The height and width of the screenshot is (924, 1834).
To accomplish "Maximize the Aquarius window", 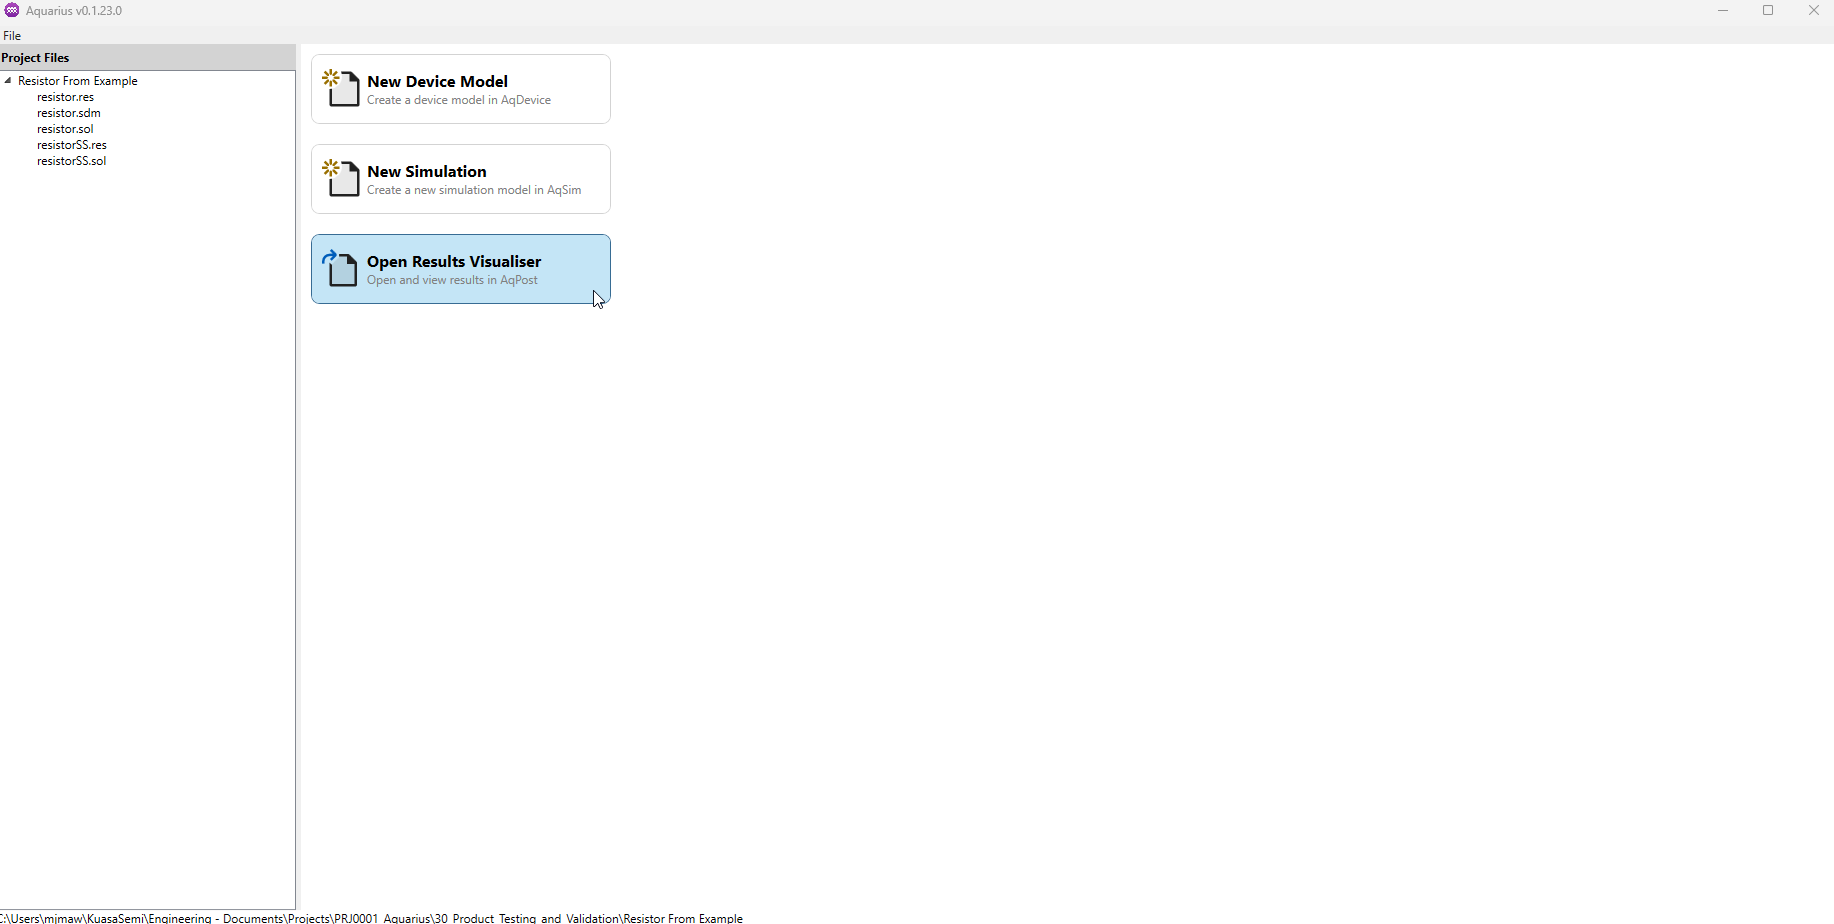I will point(1768,11).
